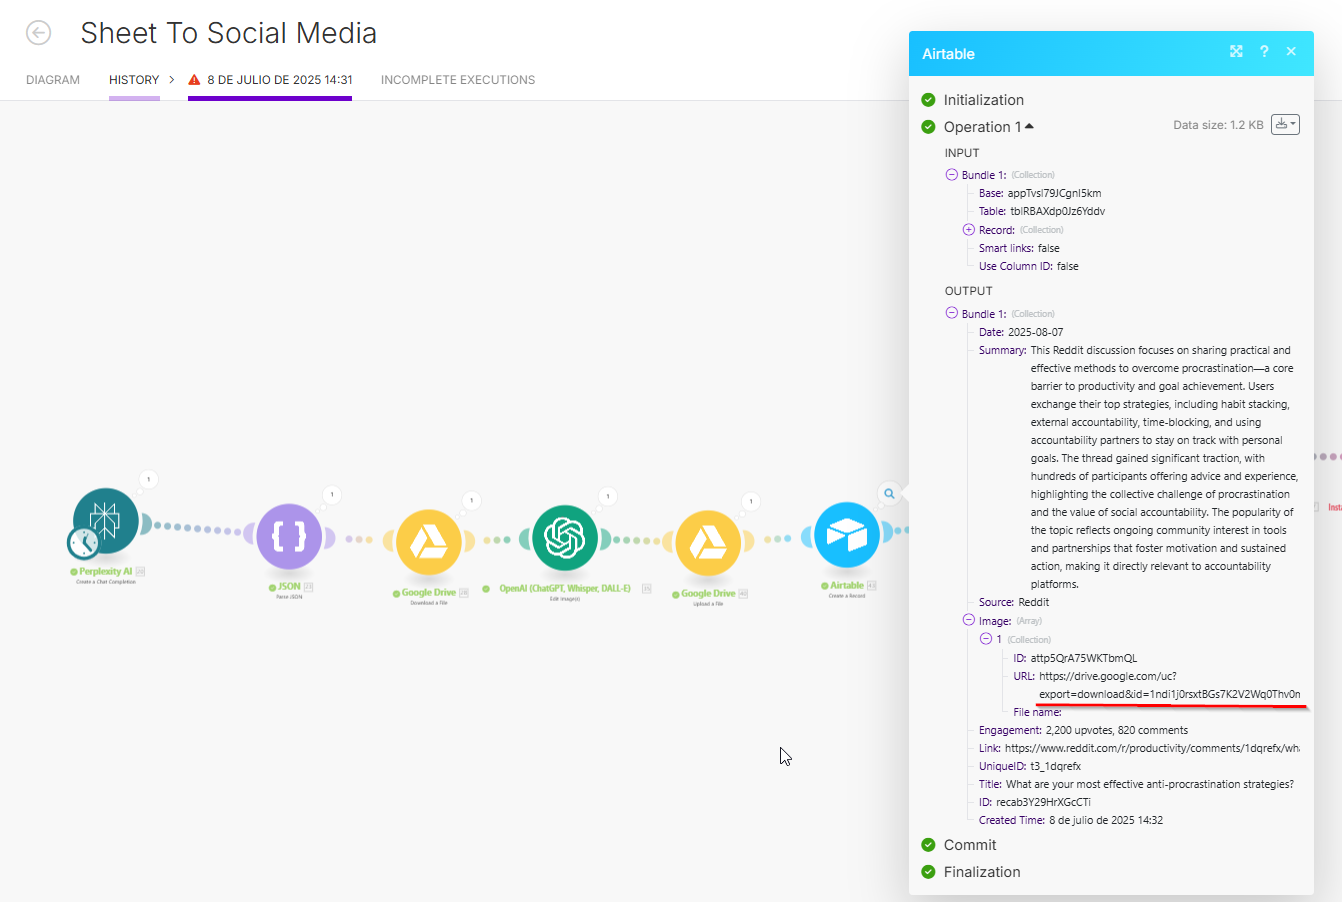Viewport: 1342px width, 902px height.
Task: Open the operation bubble above Perplexity AI
Action: click(148, 480)
